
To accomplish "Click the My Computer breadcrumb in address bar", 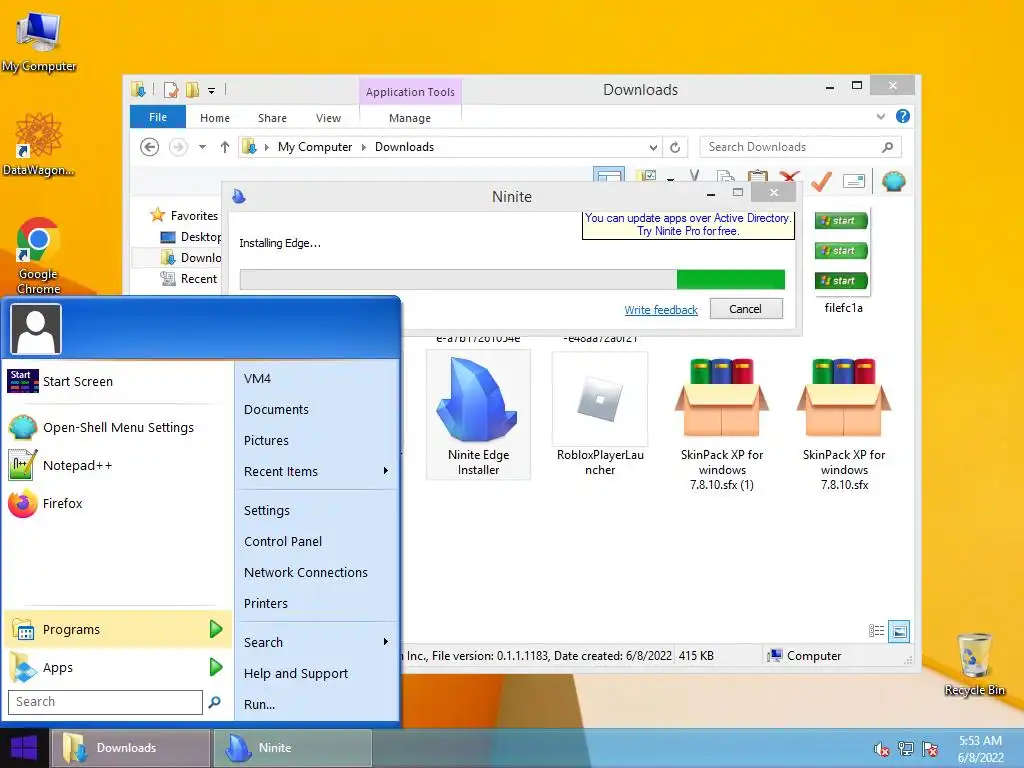I will coord(315,147).
